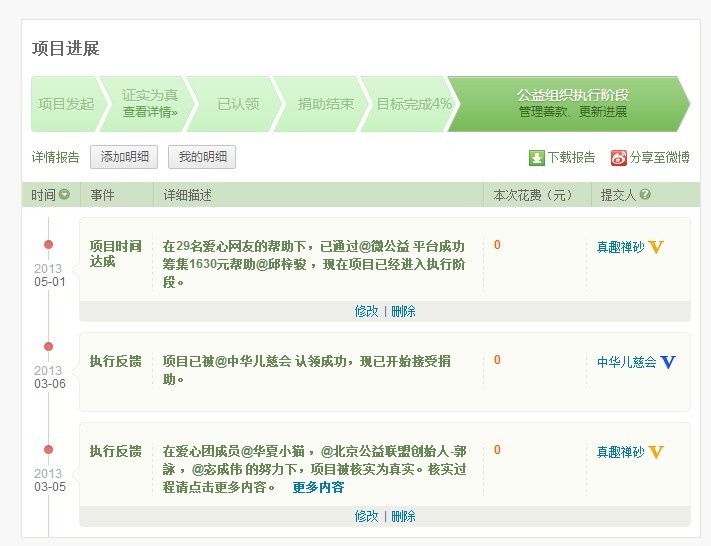Click the red timeline dot for 2013 03-06

49,346
